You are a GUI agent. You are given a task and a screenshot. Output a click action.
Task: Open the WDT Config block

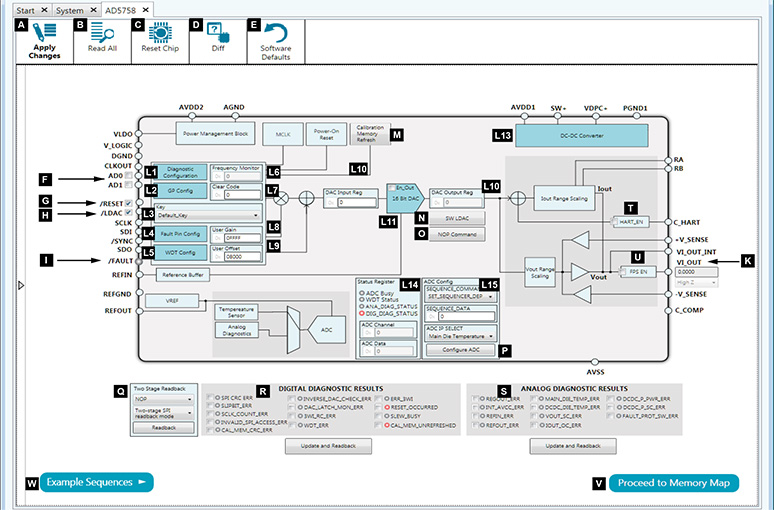[x=180, y=252]
